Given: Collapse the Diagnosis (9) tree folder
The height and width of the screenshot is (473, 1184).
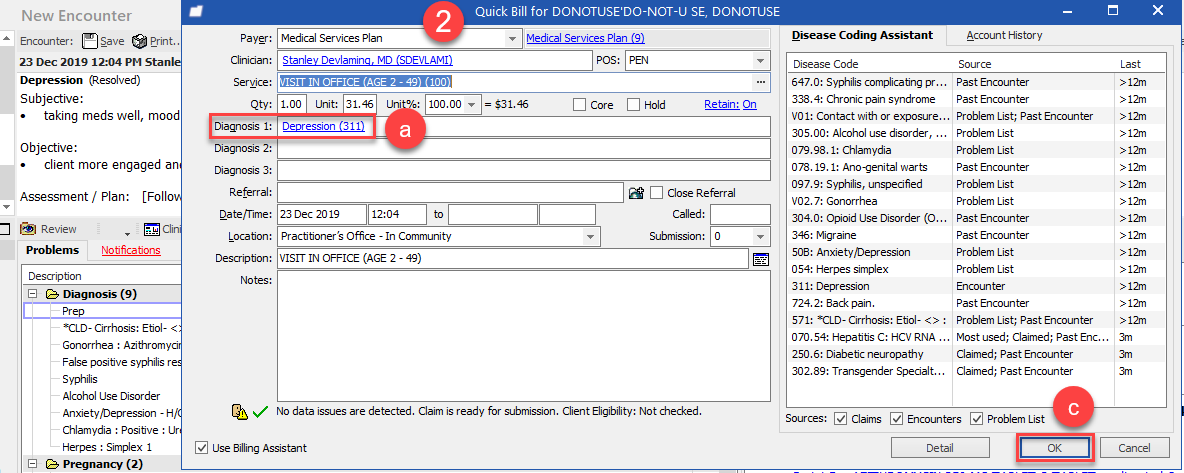Looking at the screenshot, I should click(x=33, y=294).
